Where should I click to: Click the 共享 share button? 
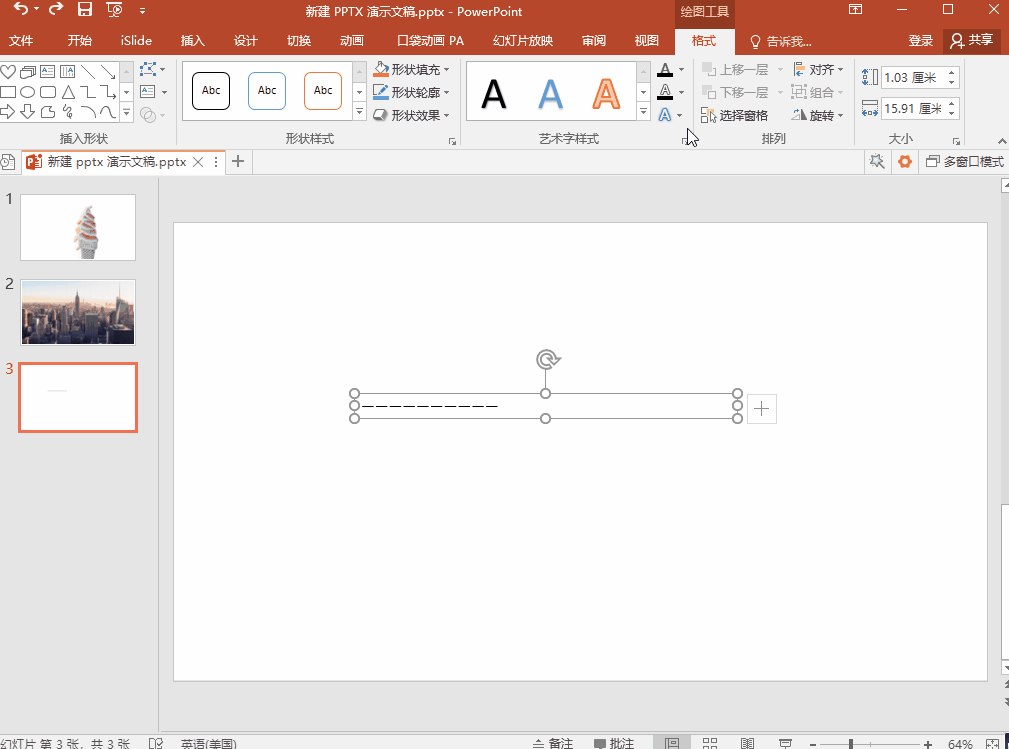[972, 41]
